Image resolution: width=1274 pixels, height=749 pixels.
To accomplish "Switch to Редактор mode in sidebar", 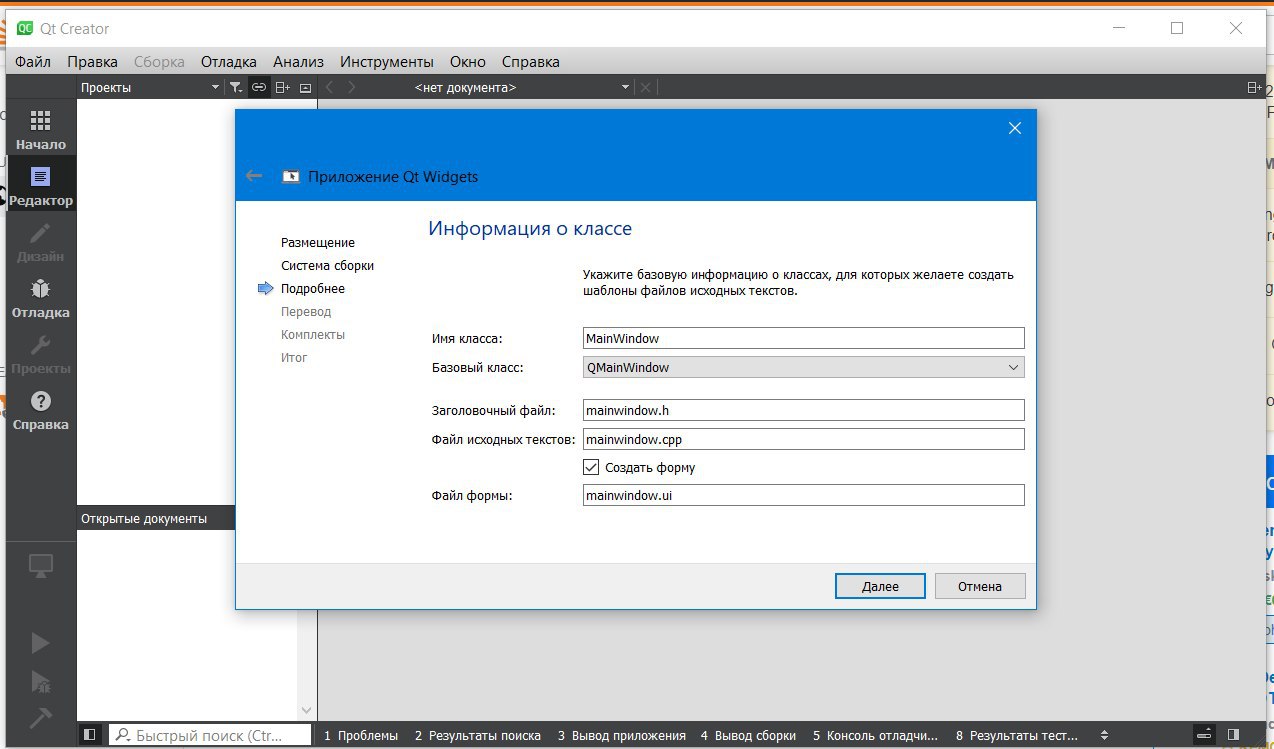I will click(40, 186).
